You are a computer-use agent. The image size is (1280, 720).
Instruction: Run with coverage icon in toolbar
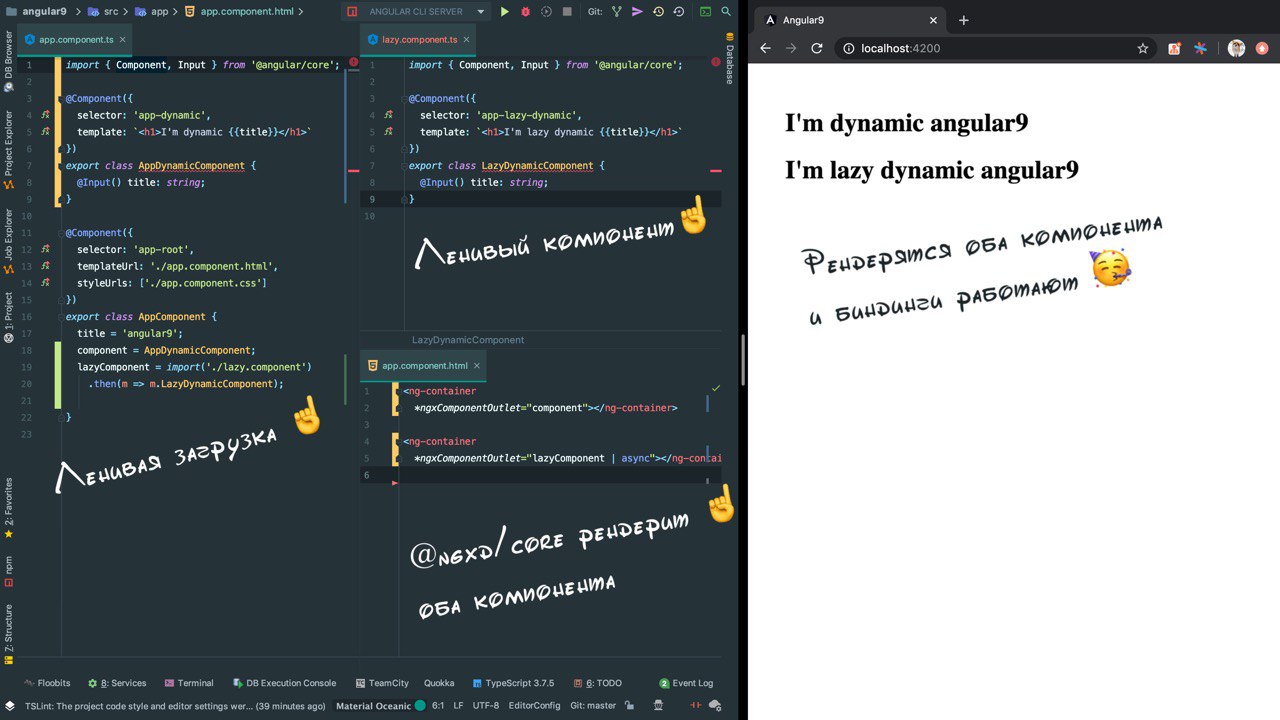click(546, 12)
